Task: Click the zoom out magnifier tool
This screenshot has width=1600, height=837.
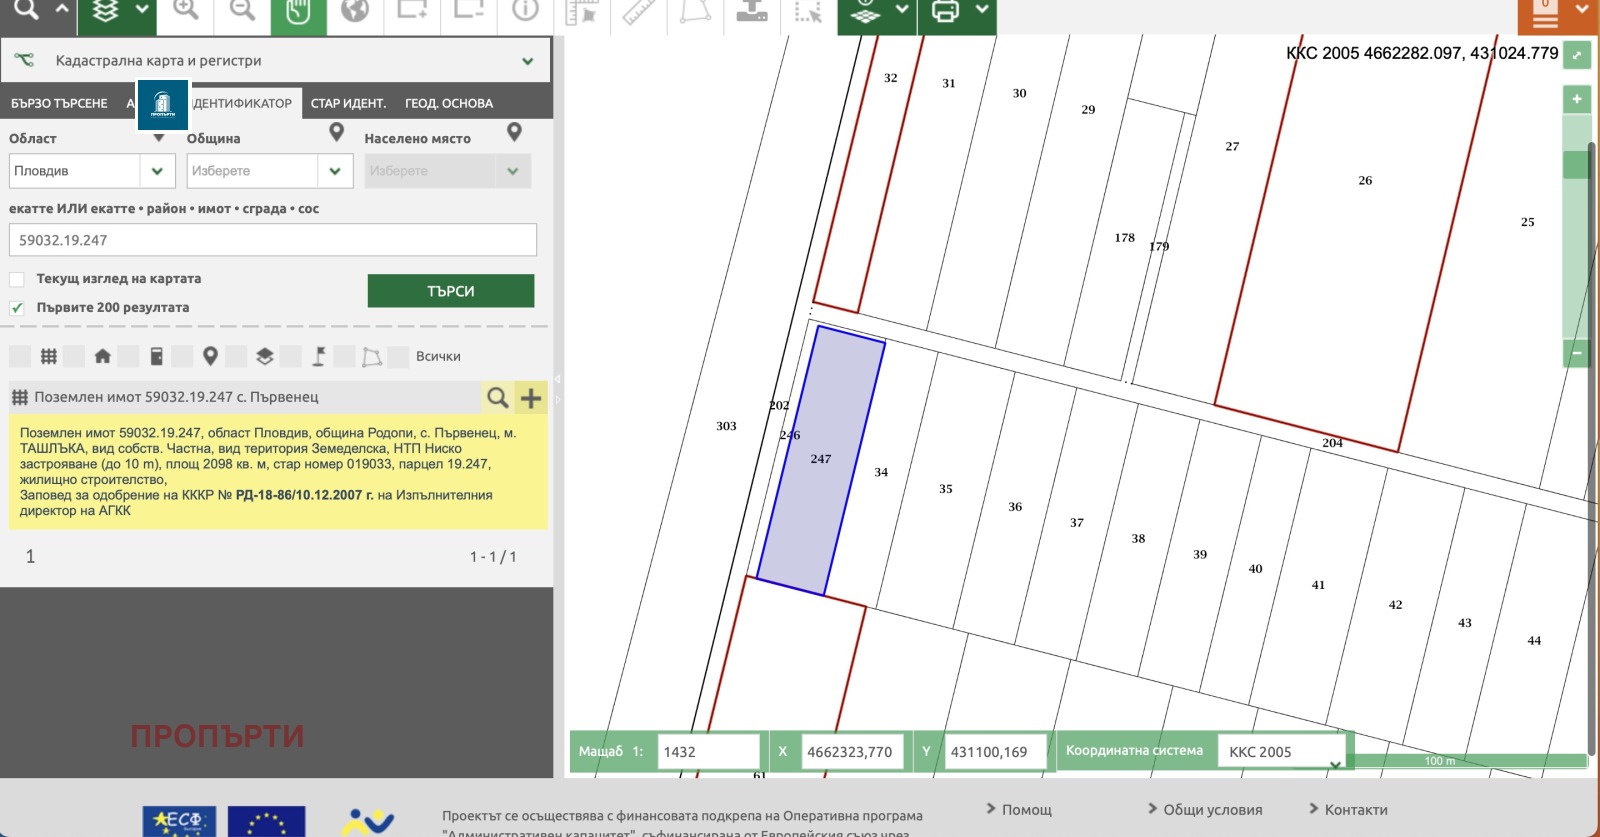Action: point(242,11)
